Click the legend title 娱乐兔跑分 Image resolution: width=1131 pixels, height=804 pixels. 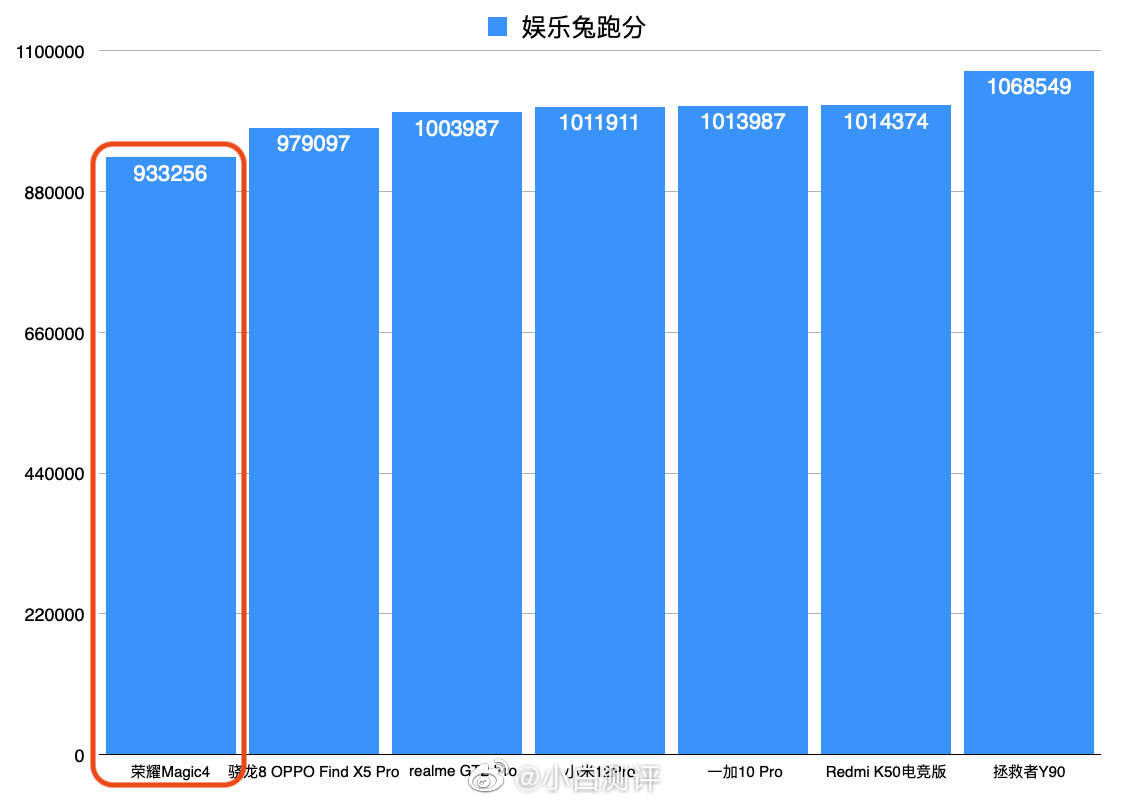click(583, 27)
